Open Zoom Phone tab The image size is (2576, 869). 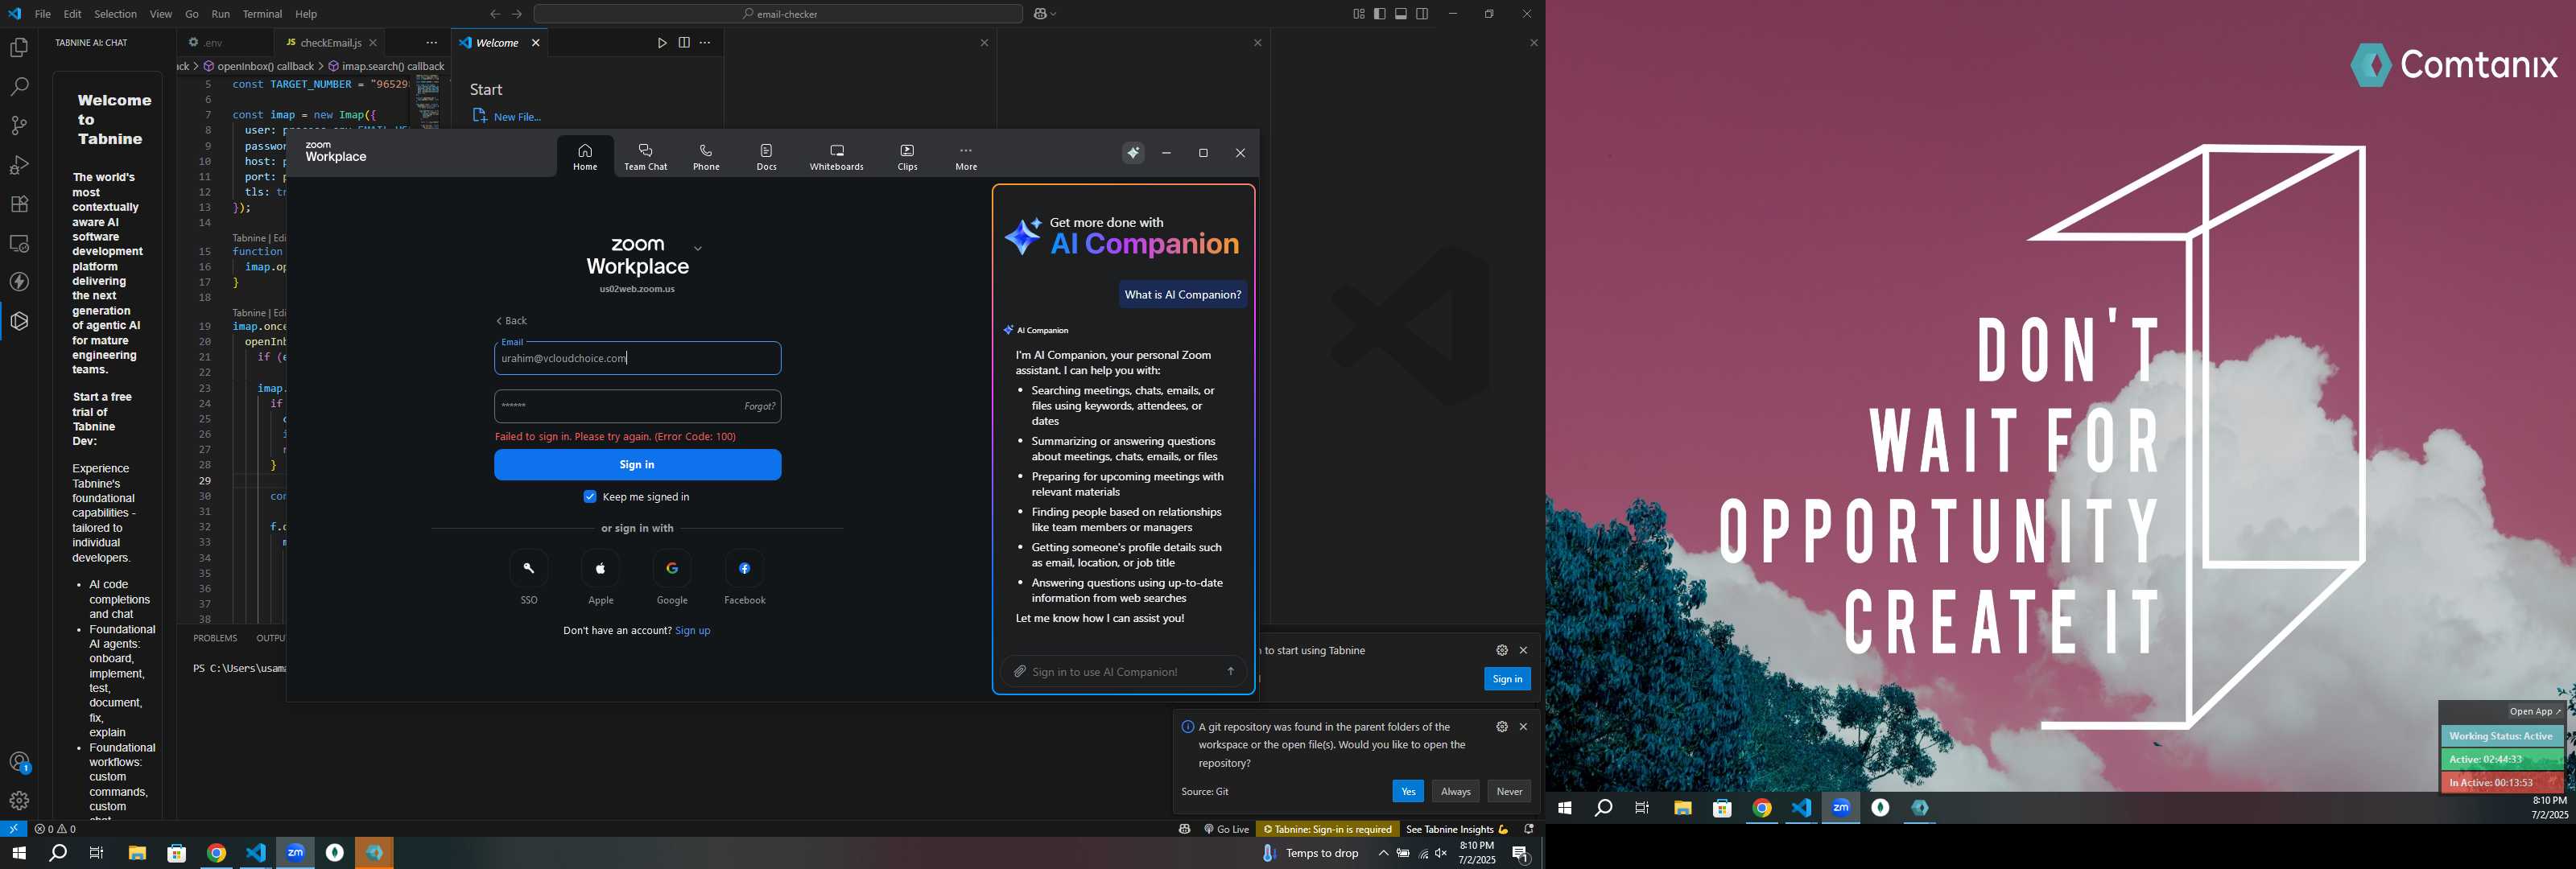[706, 157]
